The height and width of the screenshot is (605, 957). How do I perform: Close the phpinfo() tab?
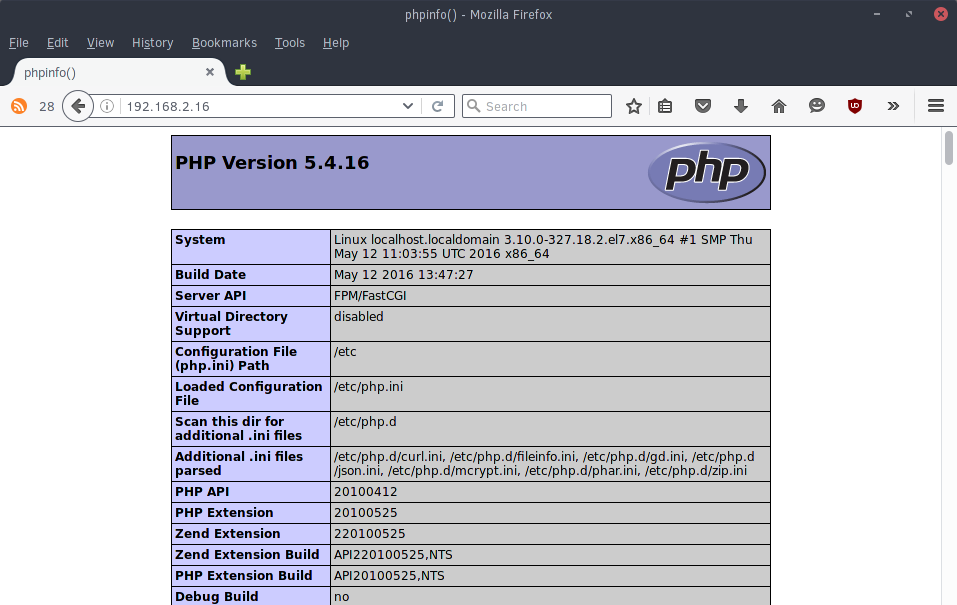[210, 72]
